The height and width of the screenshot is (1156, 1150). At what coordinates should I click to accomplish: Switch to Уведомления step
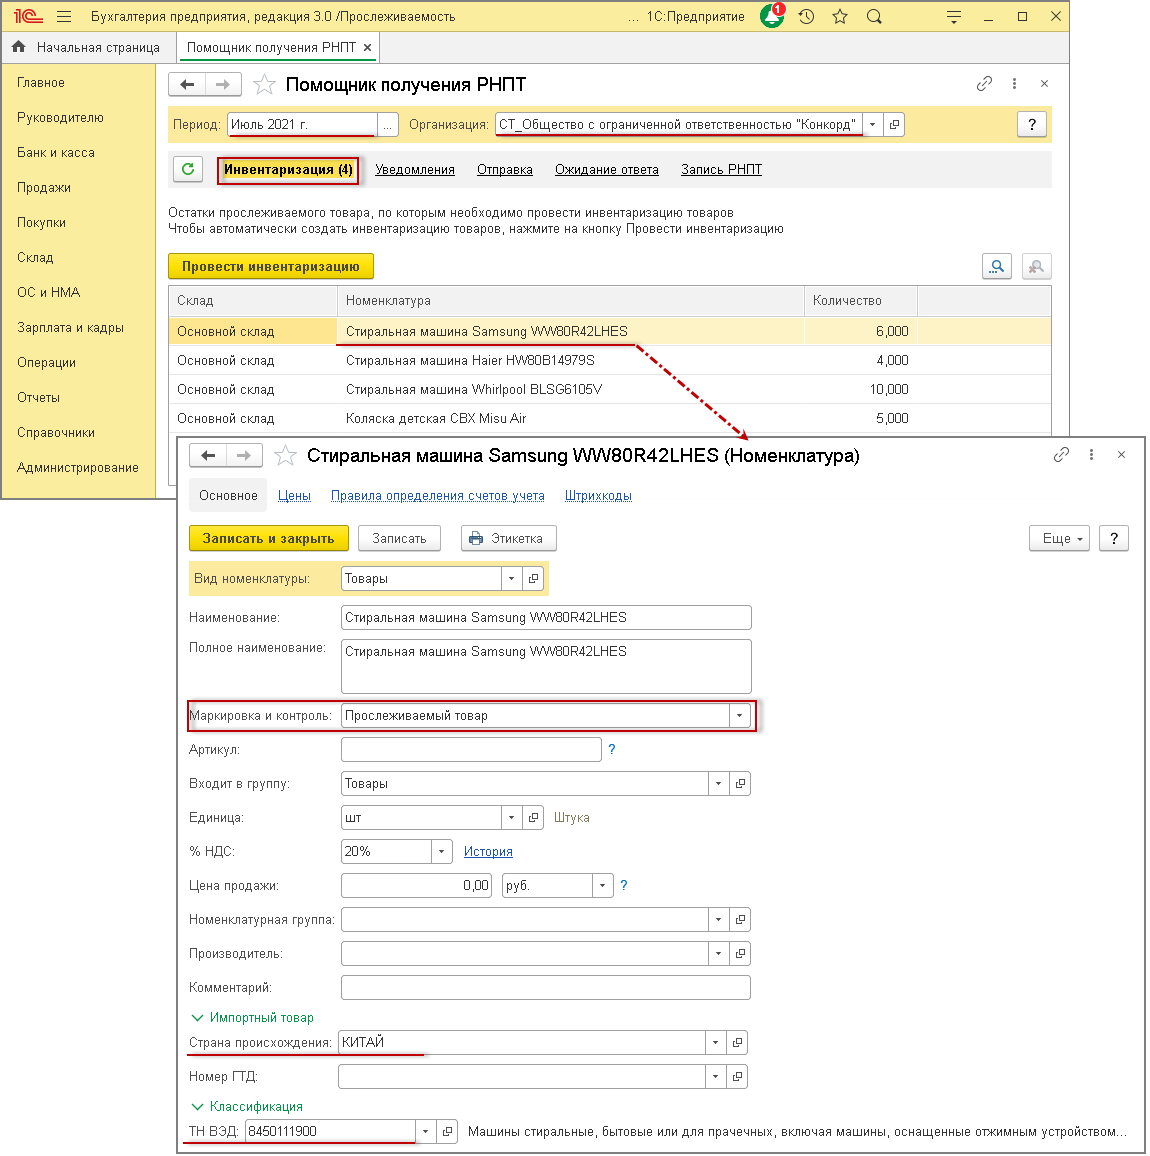(x=415, y=170)
